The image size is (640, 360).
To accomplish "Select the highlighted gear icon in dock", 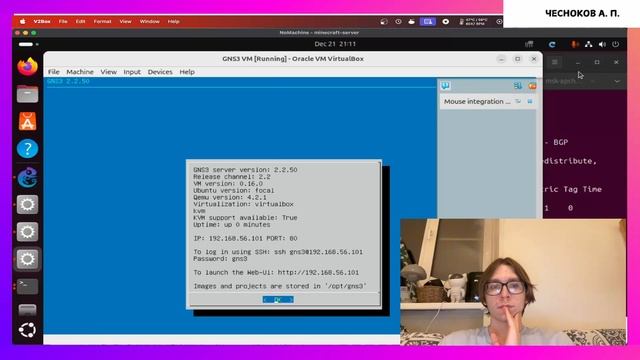I will [x=27, y=259].
